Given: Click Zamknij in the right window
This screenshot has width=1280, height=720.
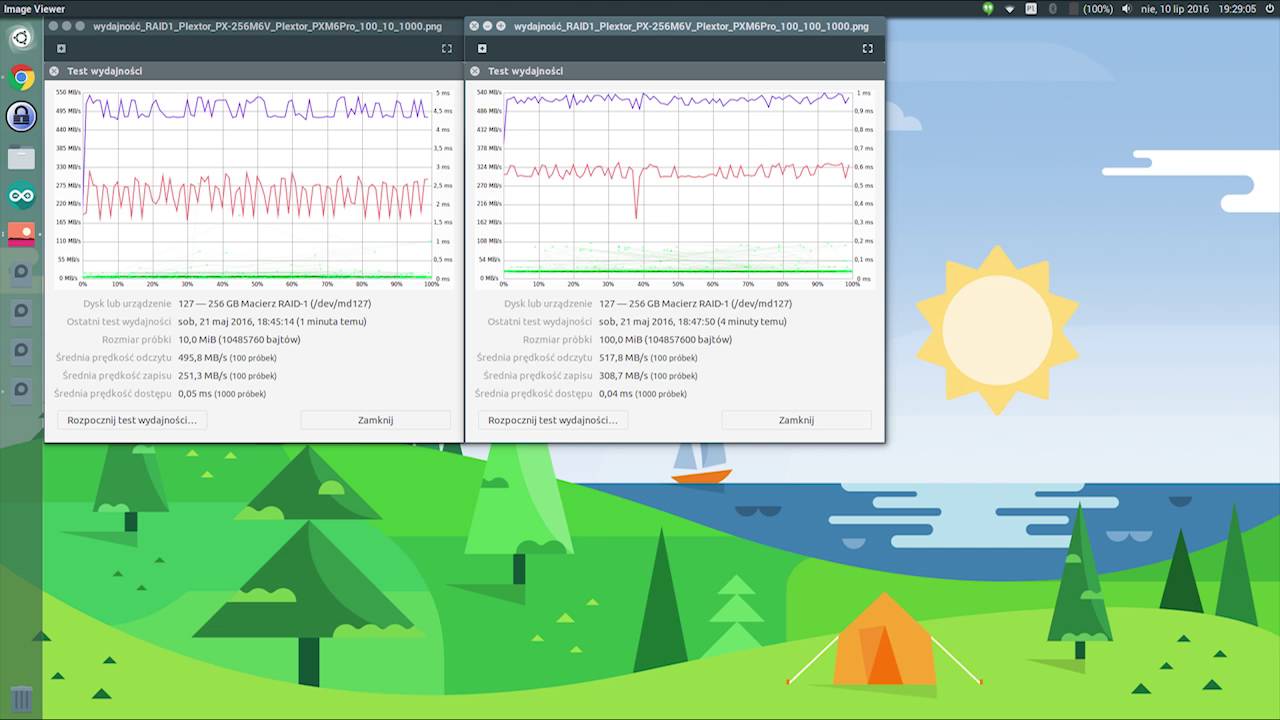Looking at the screenshot, I should 796,420.
